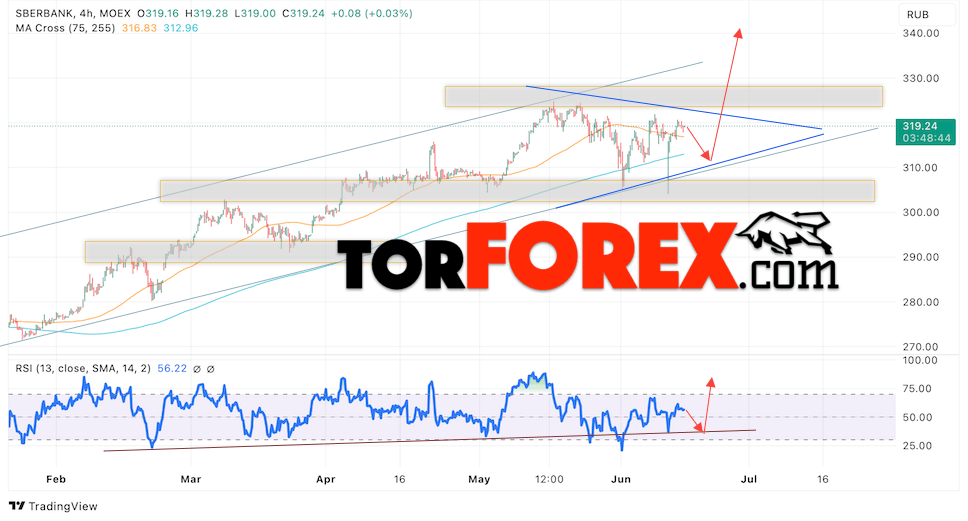This screenshot has width=968, height=521.
Task: Click the orange MA value 316.83
Action: click(x=140, y=28)
